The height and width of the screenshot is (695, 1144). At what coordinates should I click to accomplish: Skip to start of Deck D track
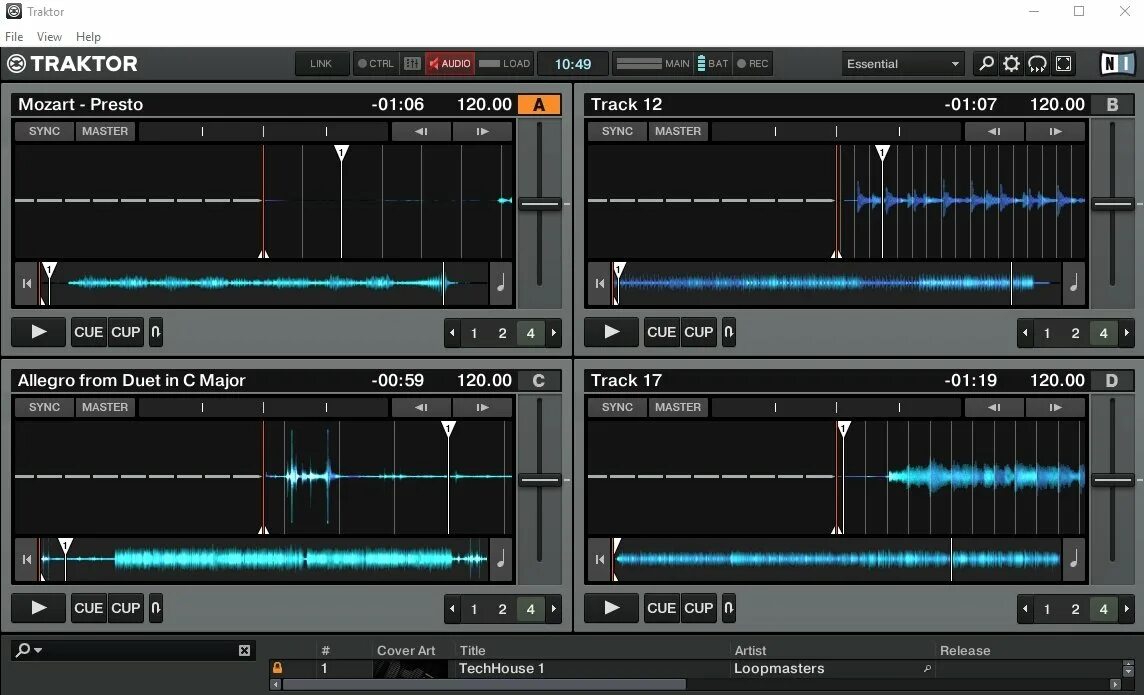[600, 559]
